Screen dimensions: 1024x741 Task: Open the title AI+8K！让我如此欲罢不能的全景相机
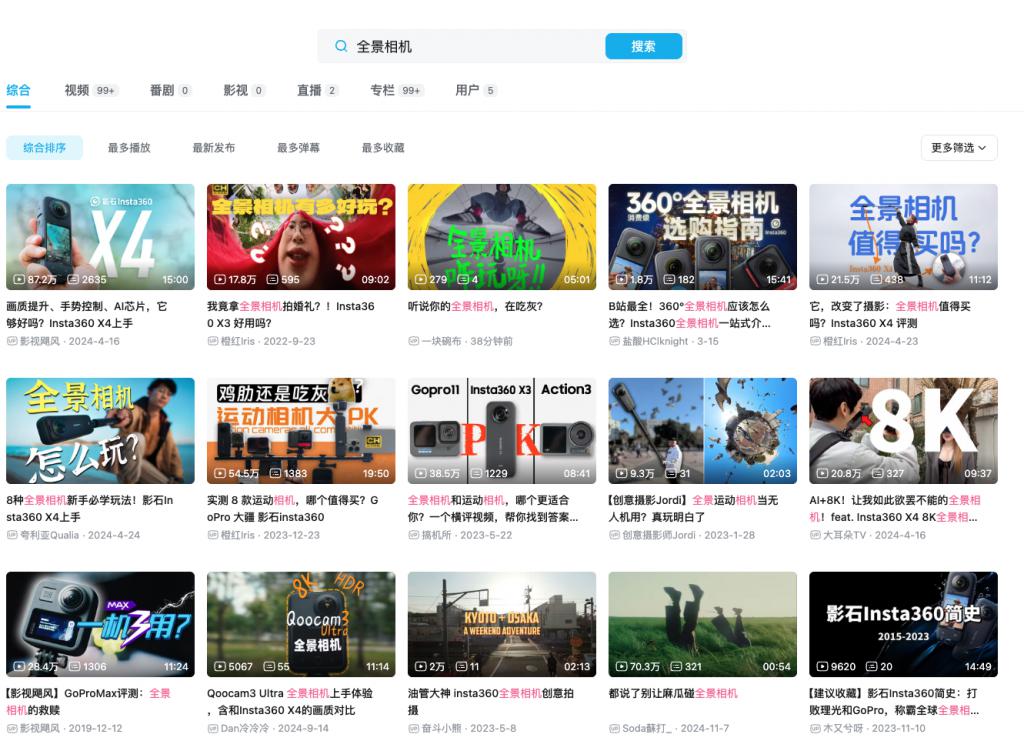pos(895,509)
